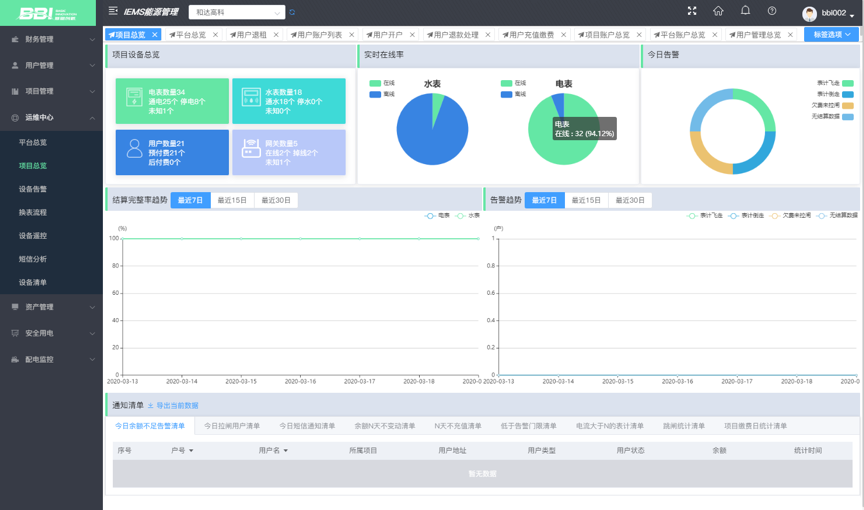864x510 pixels.
Task: Click the 导出当前数据 link
Action: click(x=177, y=405)
